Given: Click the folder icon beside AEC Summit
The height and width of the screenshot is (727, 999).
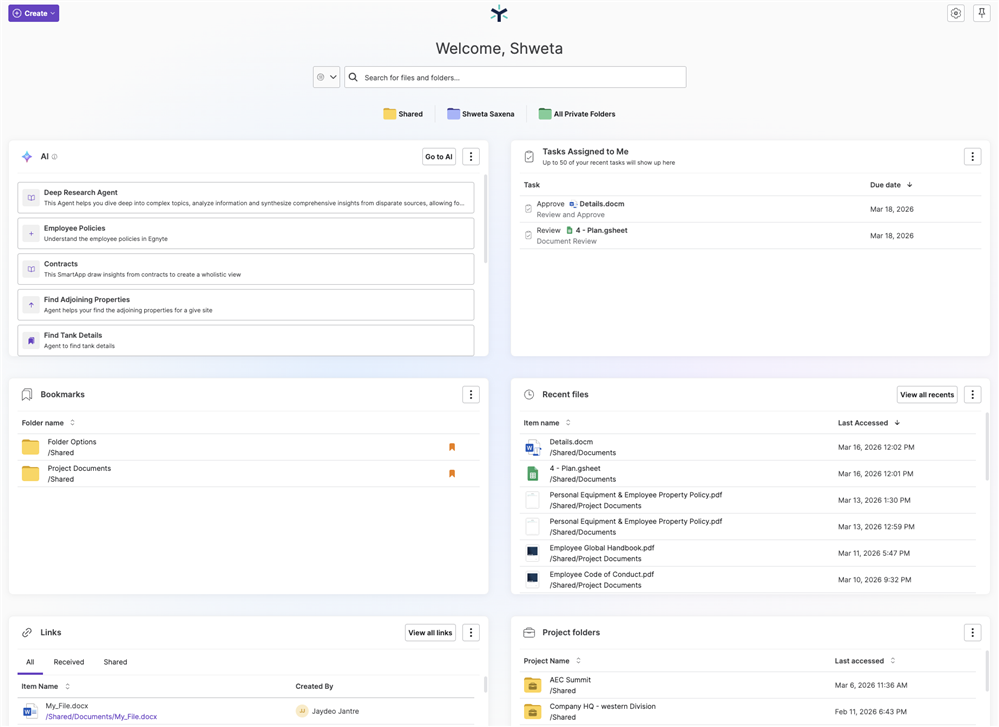Looking at the screenshot, I should 533,684.
